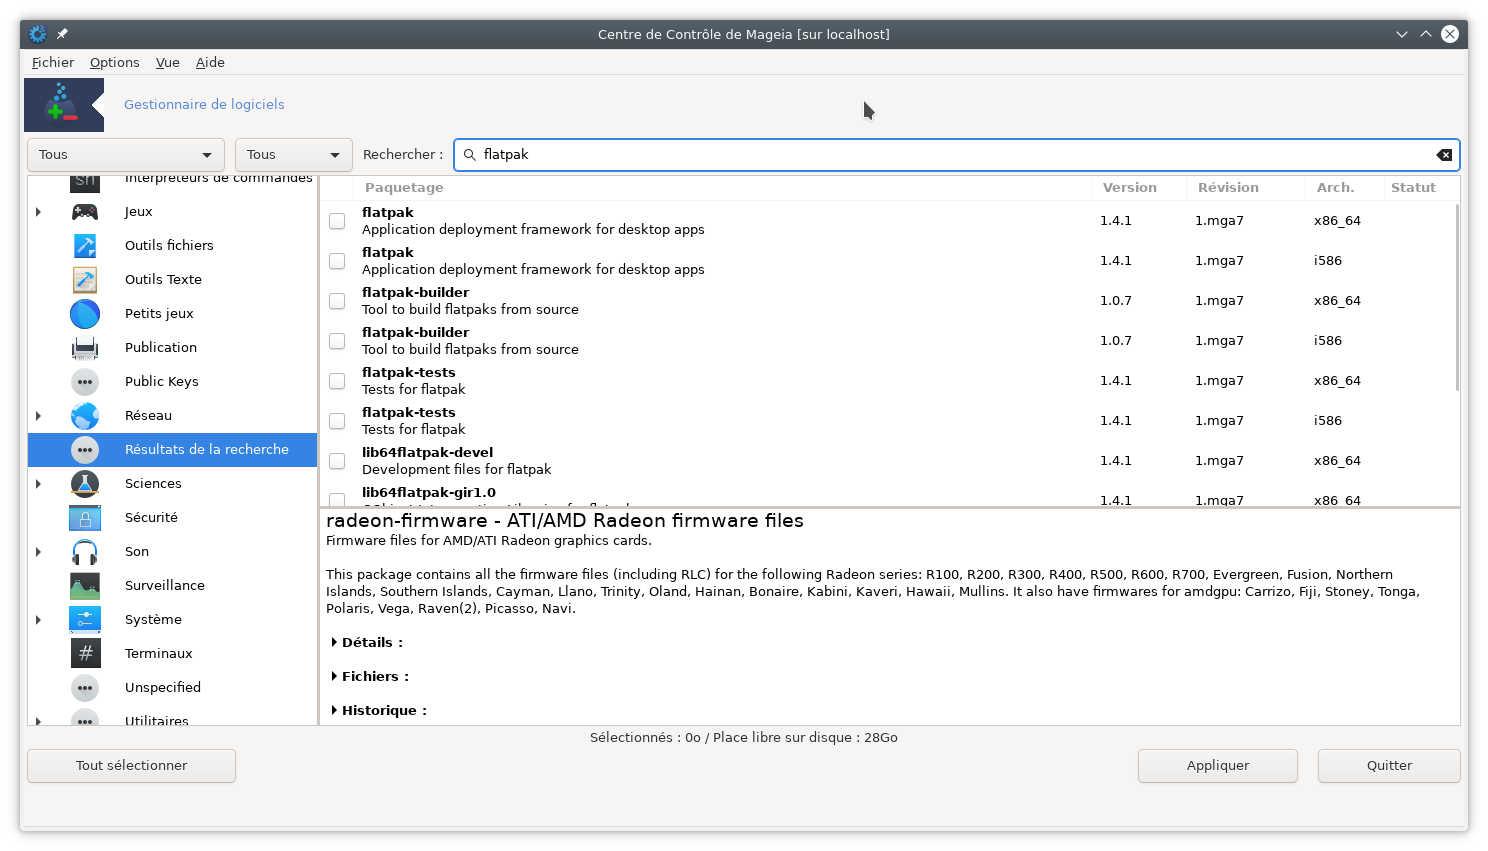Open the Vue menu
The width and height of the screenshot is (1488, 851).
[x=168, y=62]
